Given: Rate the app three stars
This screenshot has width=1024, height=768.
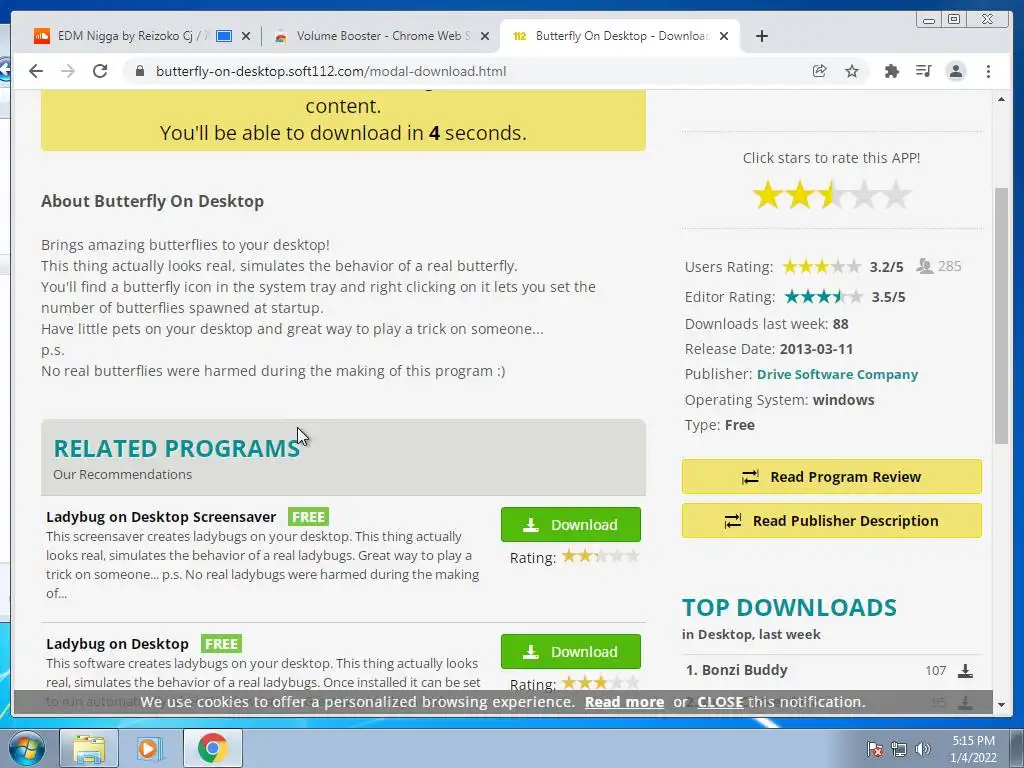Looking at the screenshot, I should [831, 195].
